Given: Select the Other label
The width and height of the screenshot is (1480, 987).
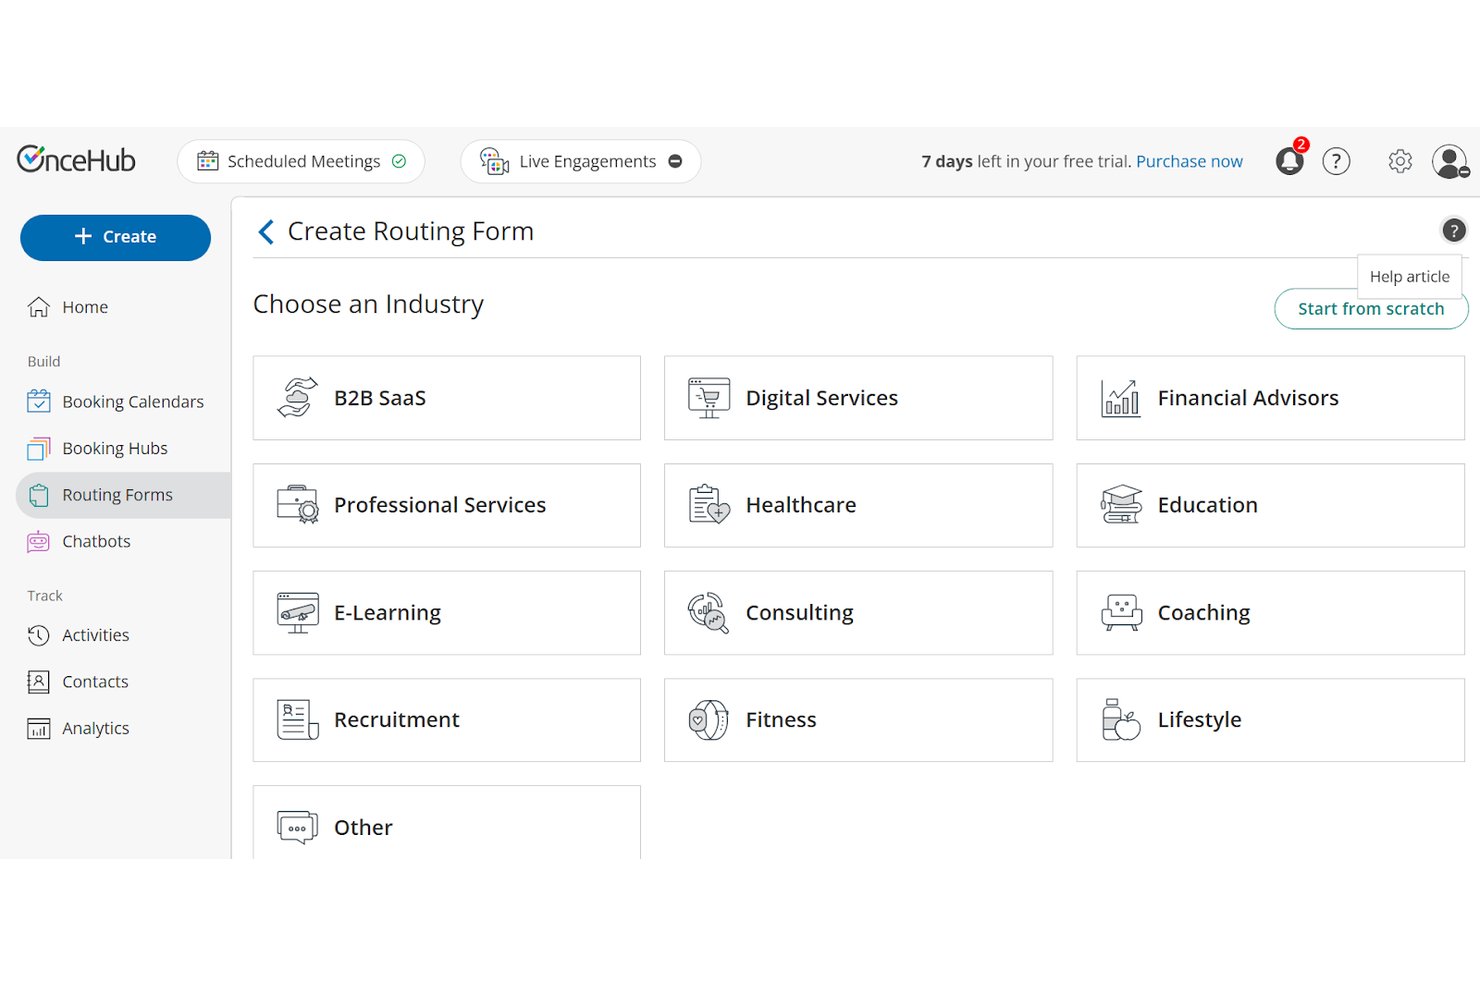Looking at the screenshot, I should pyautogui.click(x=363, y=827).
